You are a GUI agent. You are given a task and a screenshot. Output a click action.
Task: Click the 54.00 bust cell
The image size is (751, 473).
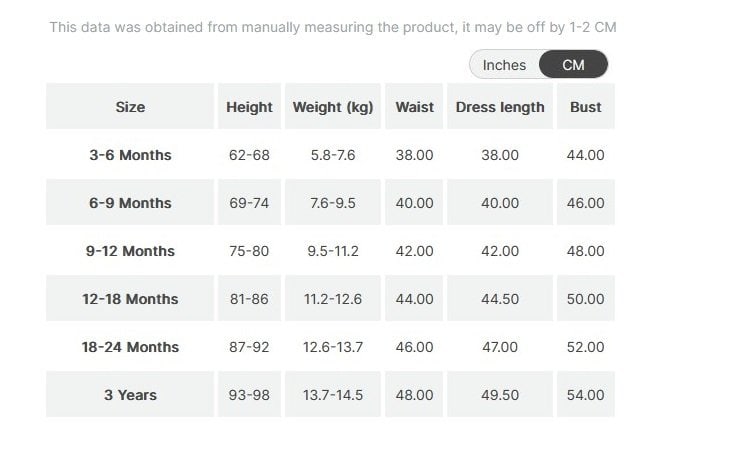[585, 395]
